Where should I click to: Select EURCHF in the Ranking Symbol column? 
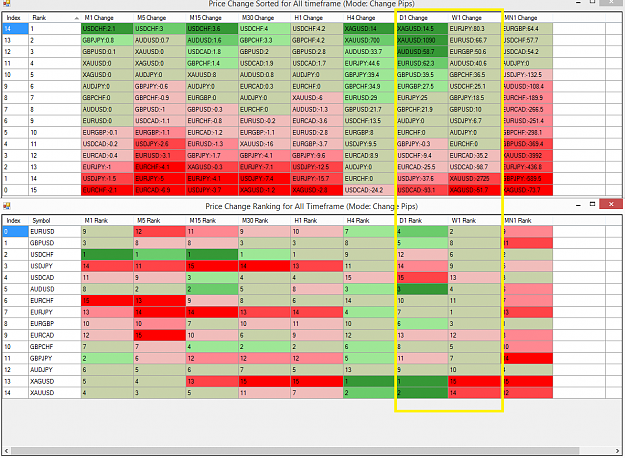pos(55,301)
